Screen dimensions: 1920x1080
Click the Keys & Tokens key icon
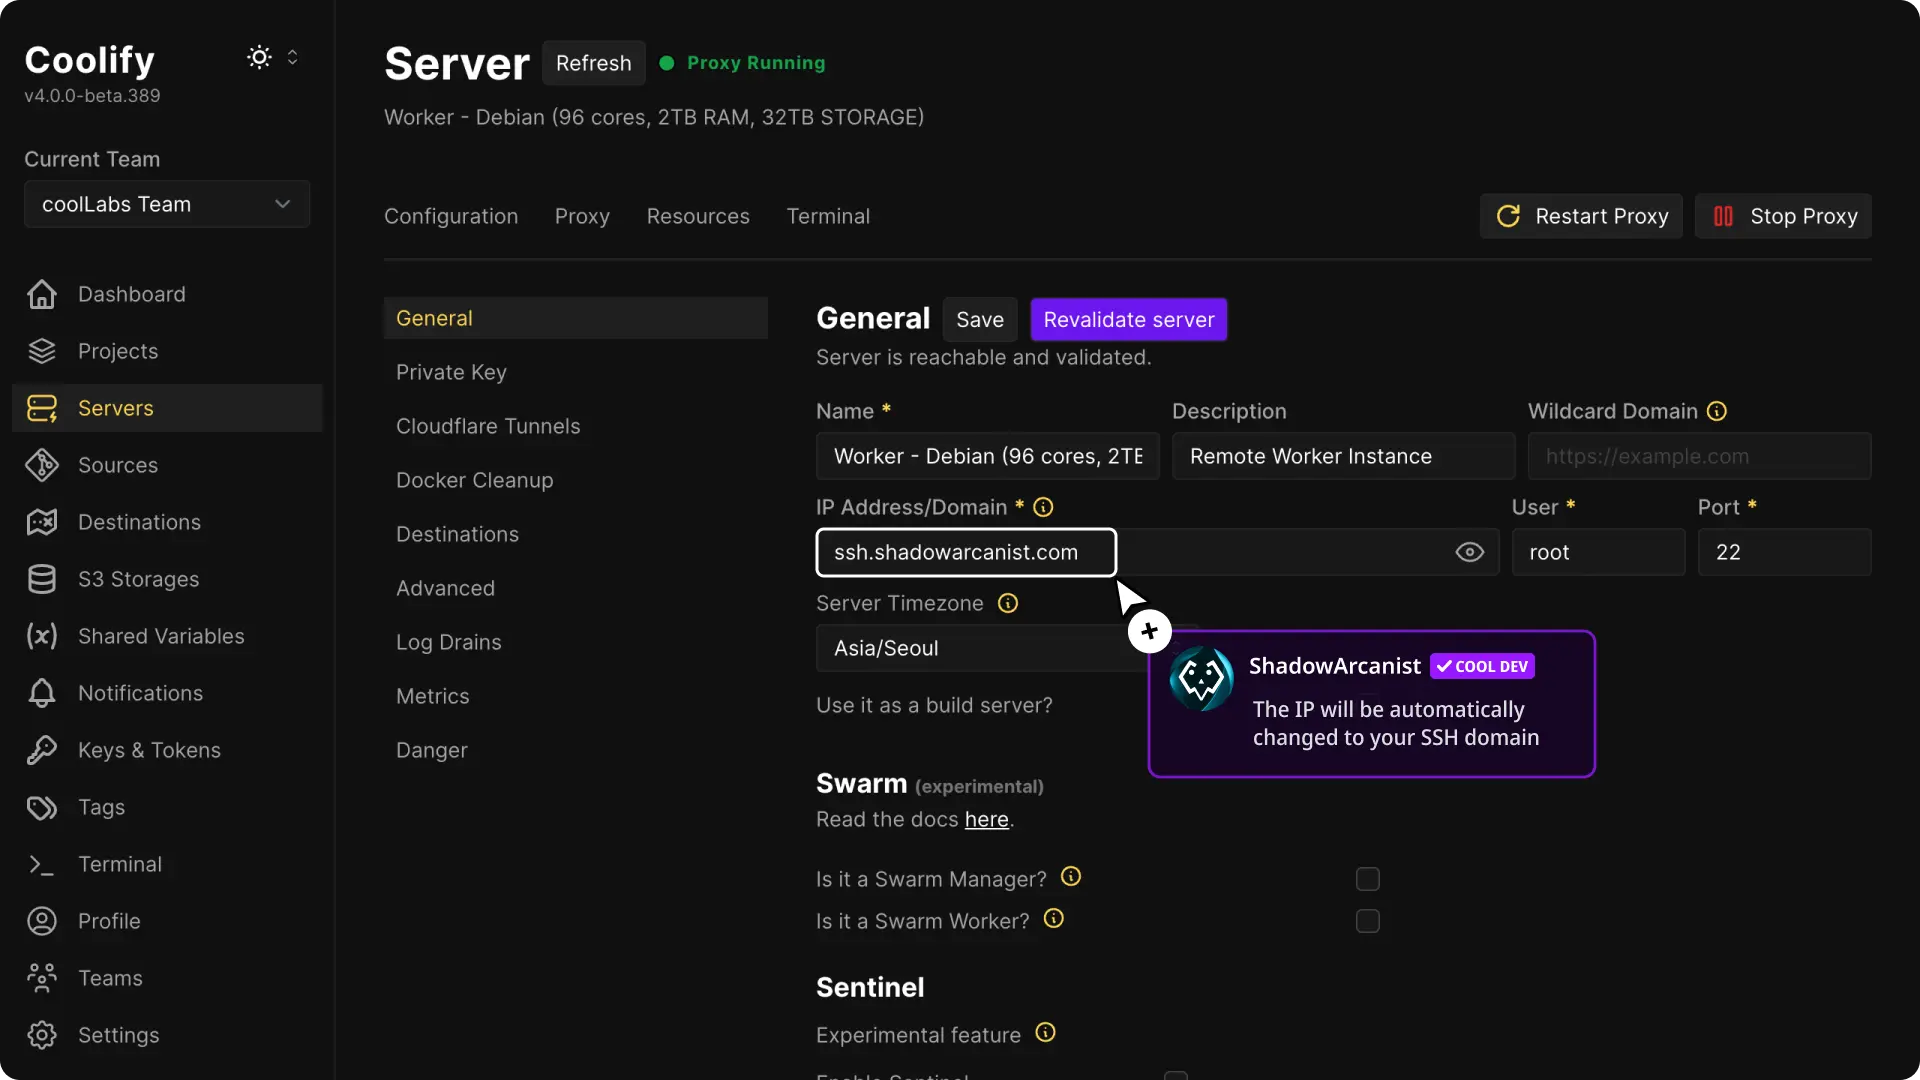pos(42,750)
